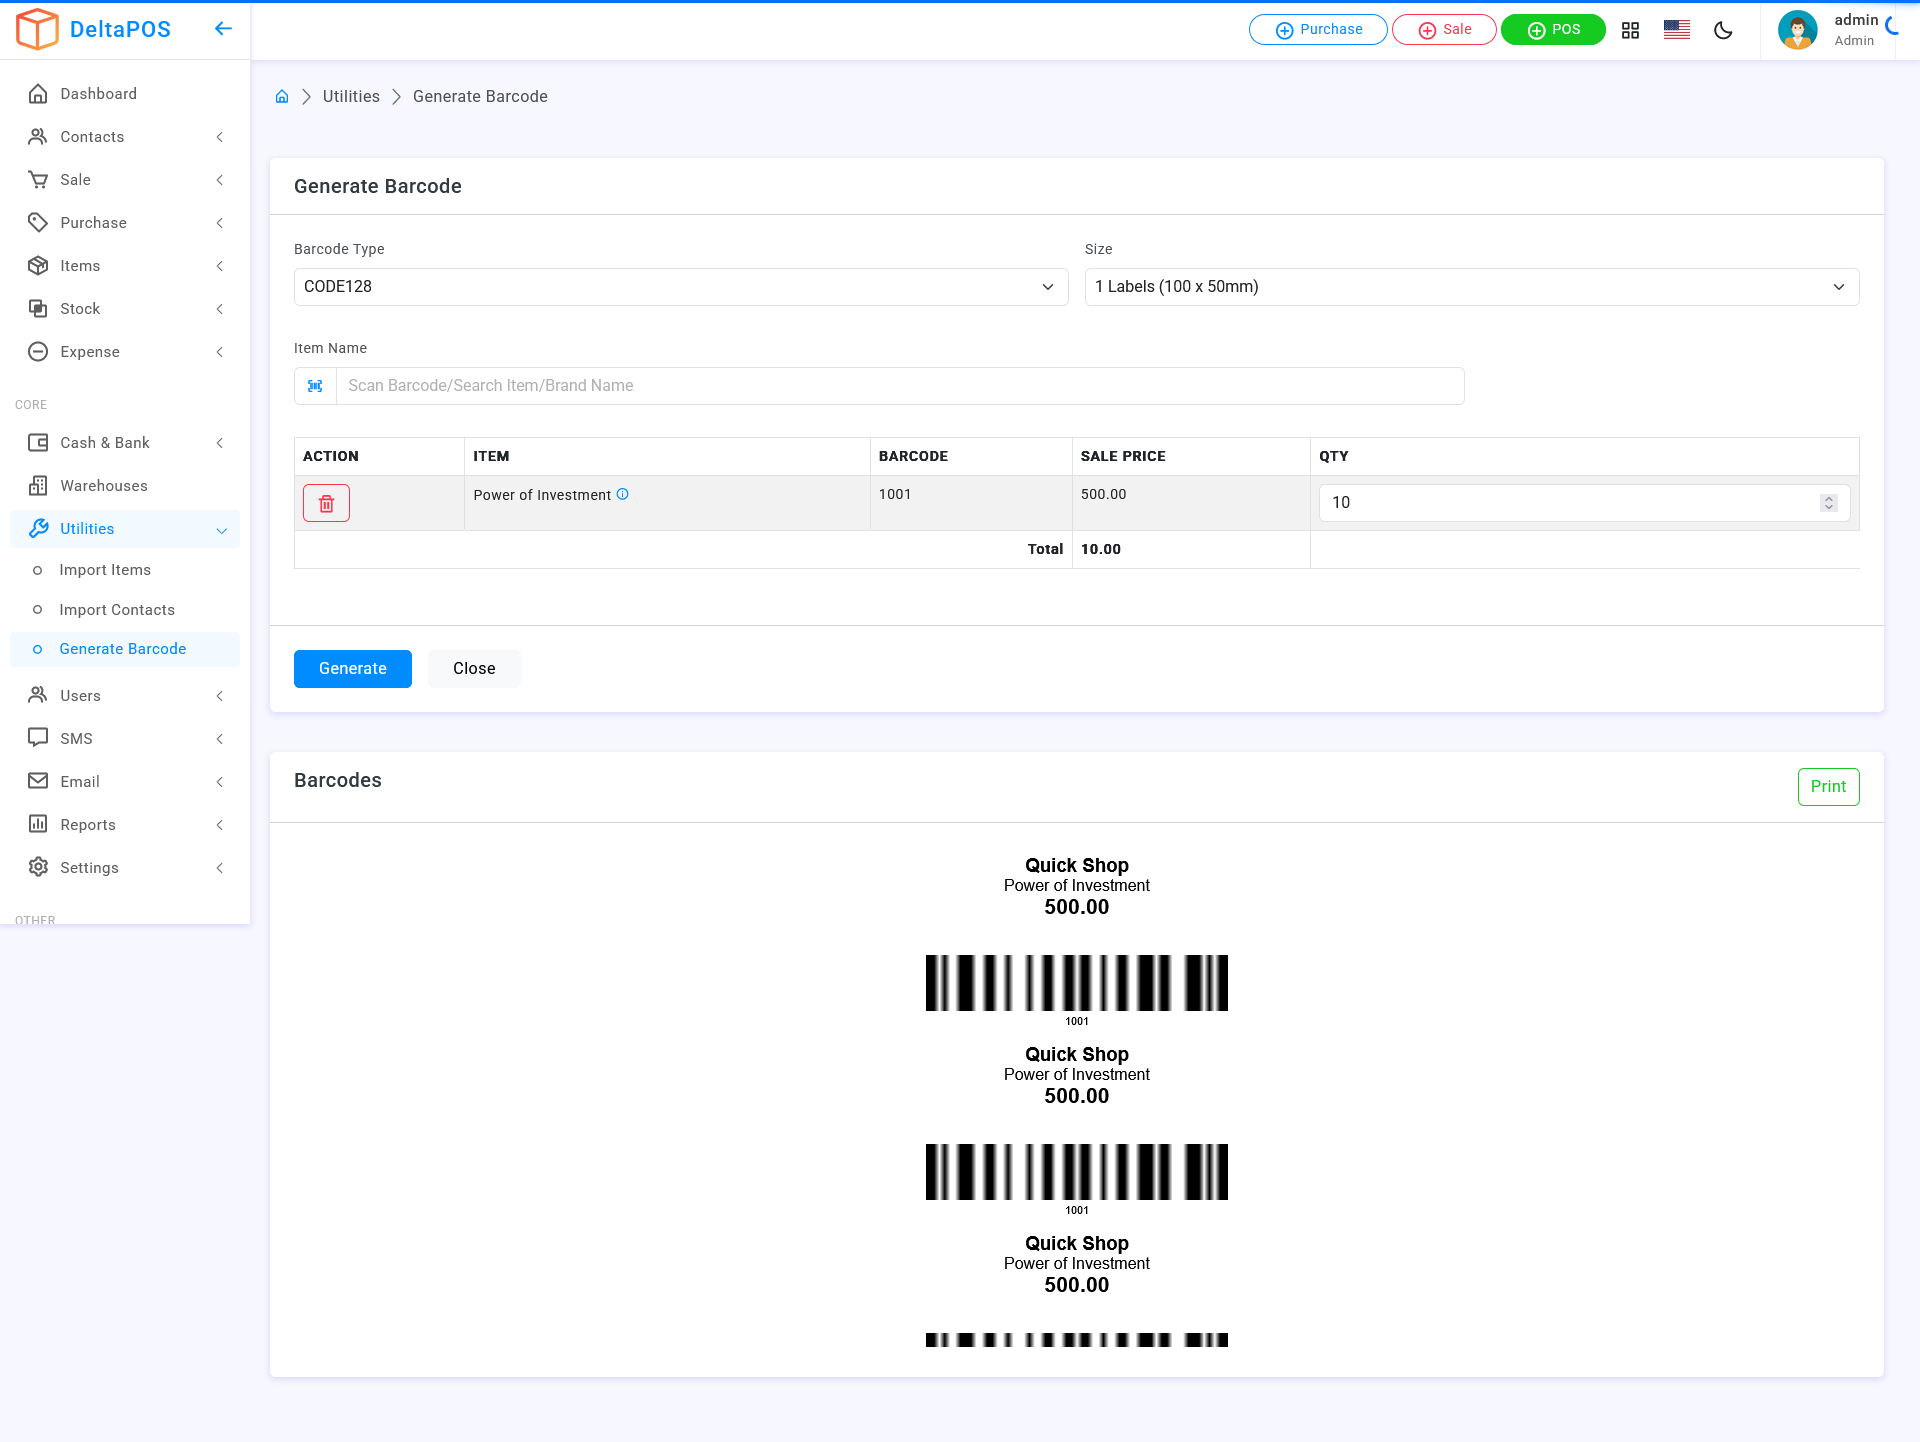Expand the Reports menu chevron
The width and height of the screenshot is (1920, 1442).
pos(220,825)
